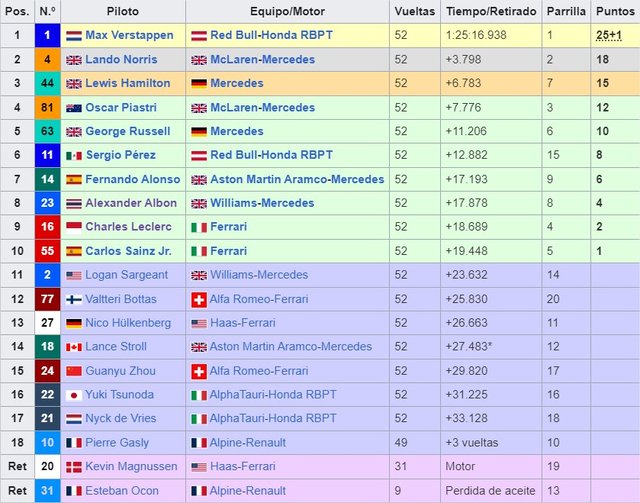This screenshot has width=640, height=503.
Task: Open the Max Verstappen driver link
Action: pyautogui.click(x=129, y=36)
